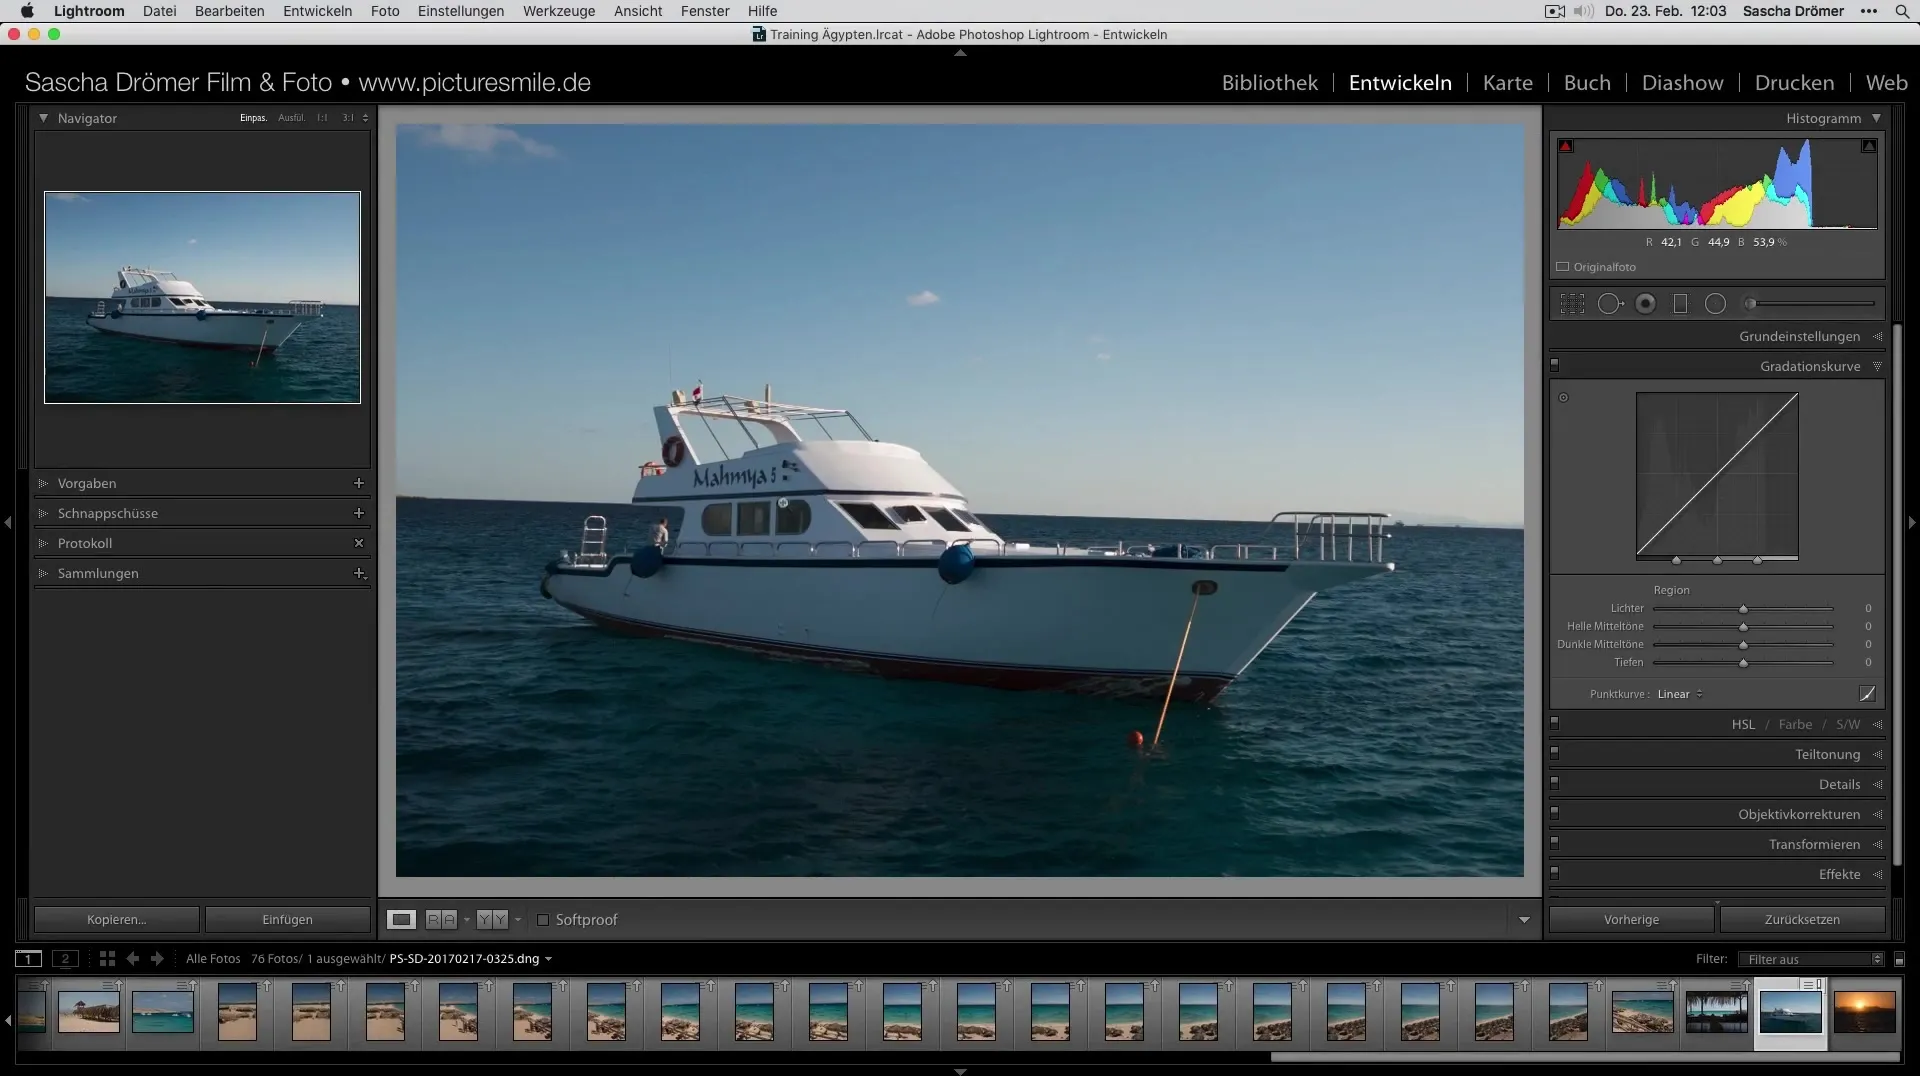The width and height of the screenshot is (1920, 1076).
Task: Click the edit point curve button
Action: click(1867, 694)
